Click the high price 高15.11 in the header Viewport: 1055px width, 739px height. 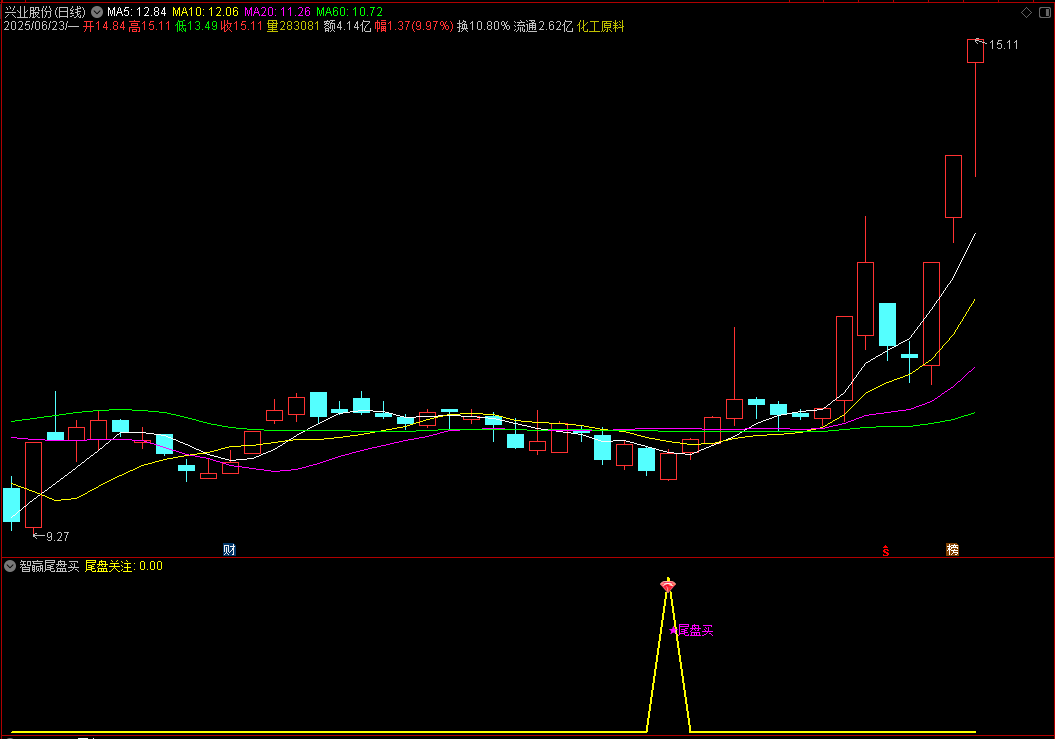tap(149, 26)
